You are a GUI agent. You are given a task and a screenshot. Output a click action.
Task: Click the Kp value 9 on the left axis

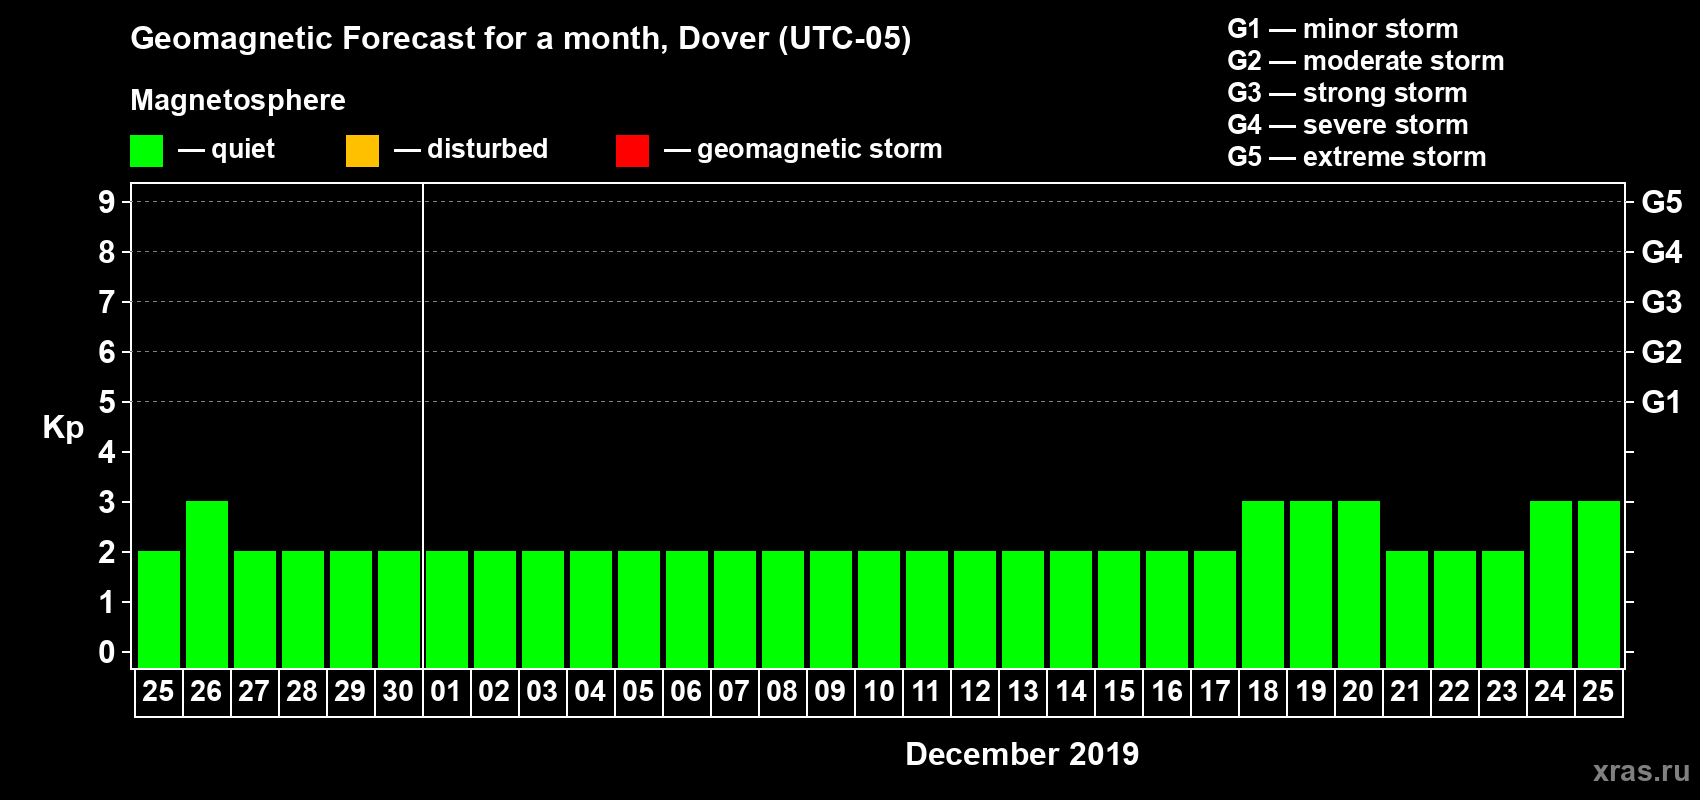[x=107, y=202]
